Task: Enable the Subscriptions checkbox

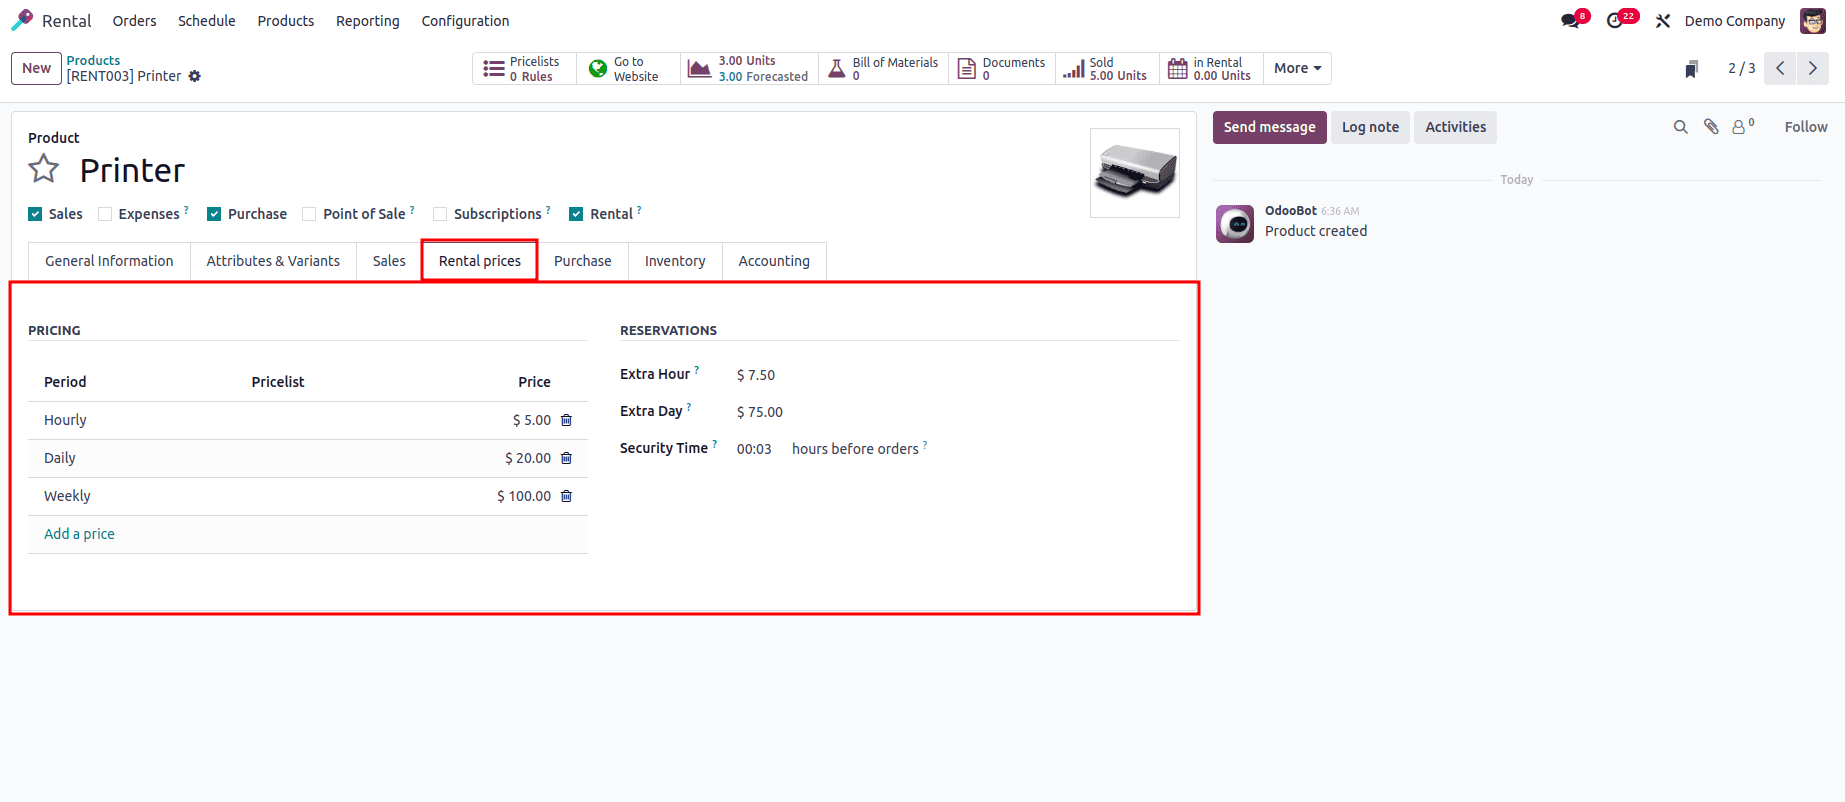Action: (440, 214)
